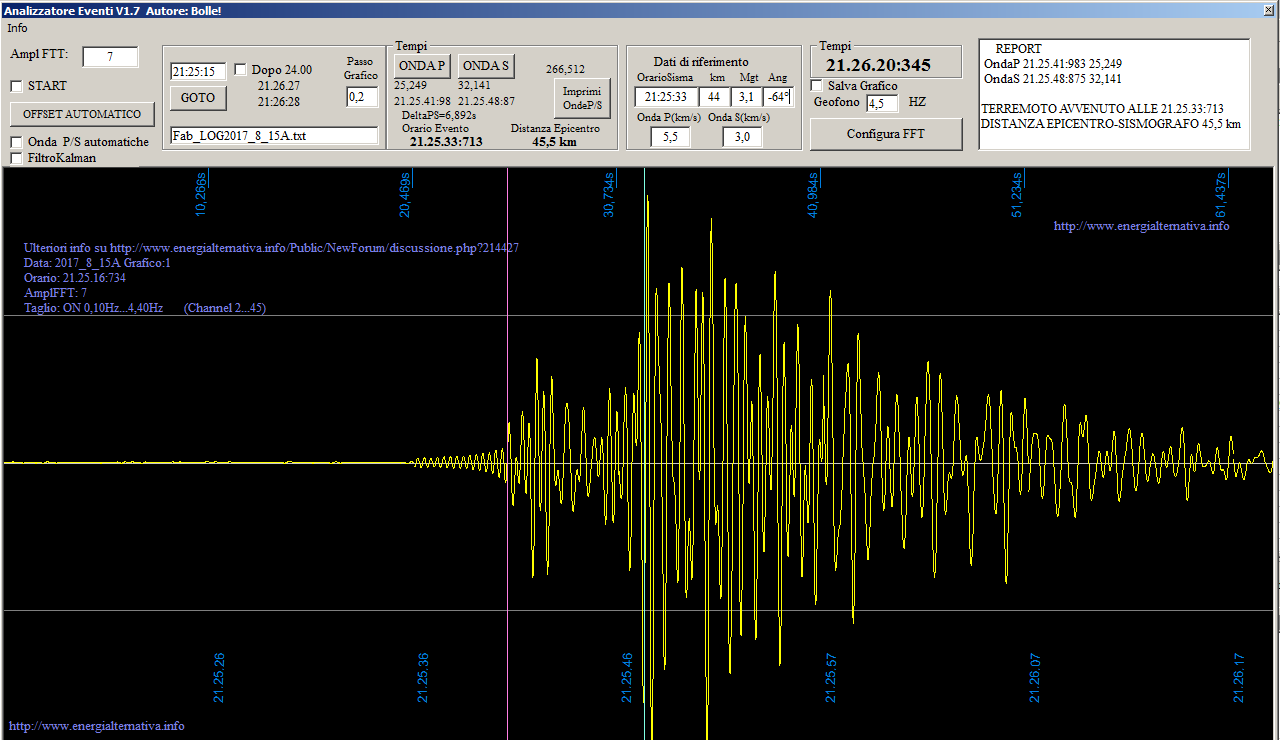Click the 30,734s top axis marker
1280x740 pixels.
tap(609, 194)
